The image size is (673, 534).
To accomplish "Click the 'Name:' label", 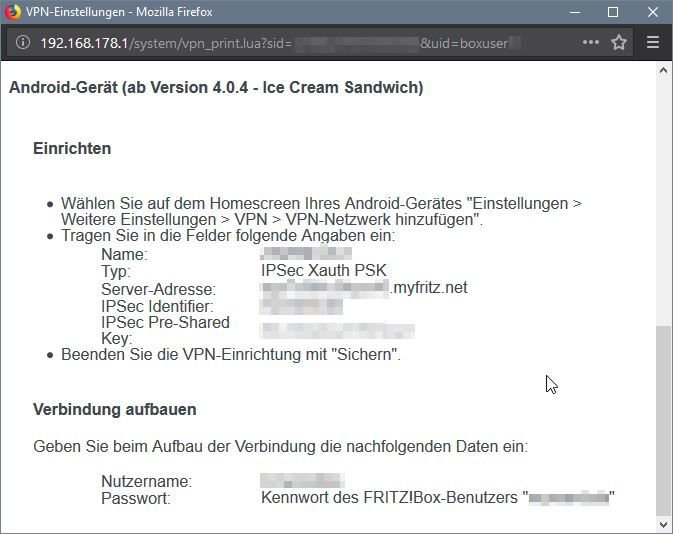I will pyautogui.click(x=124, y=255).
